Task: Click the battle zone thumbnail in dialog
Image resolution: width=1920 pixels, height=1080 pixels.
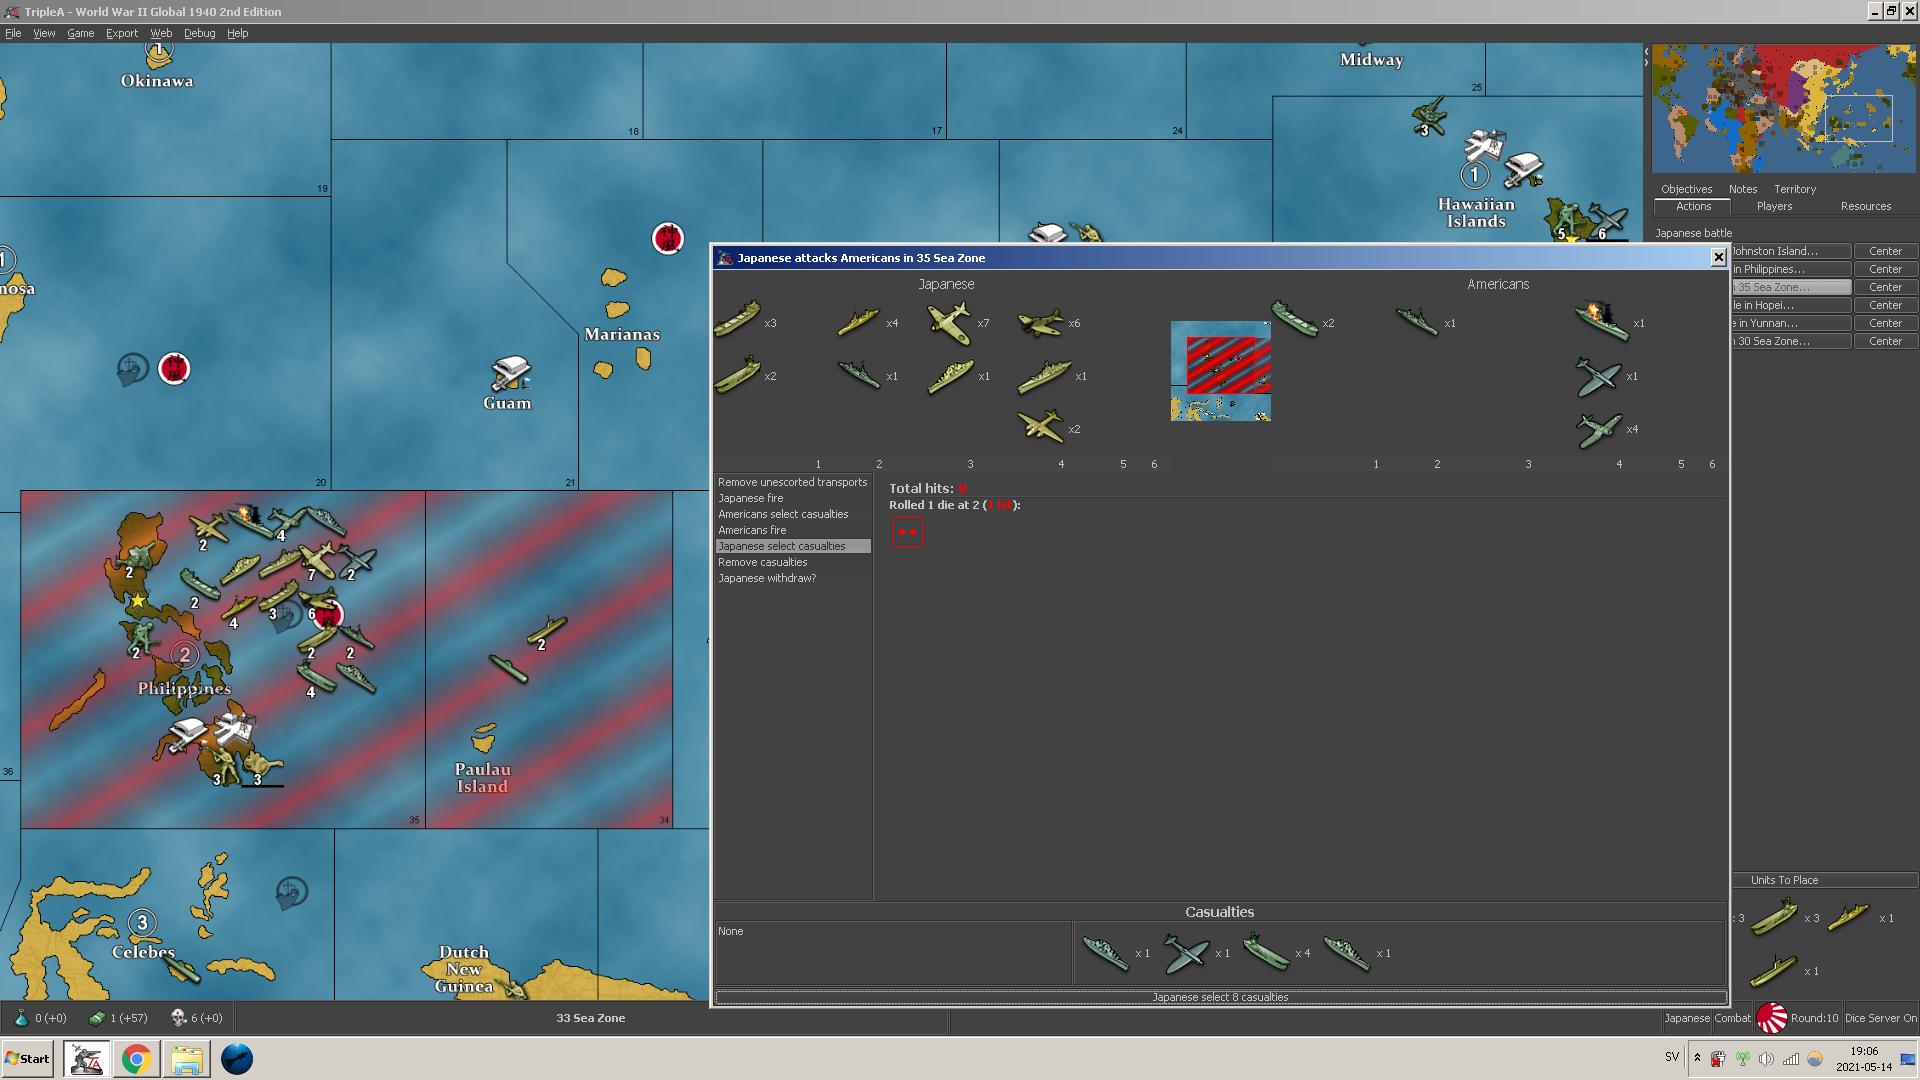Action: tap(1220, 371)
